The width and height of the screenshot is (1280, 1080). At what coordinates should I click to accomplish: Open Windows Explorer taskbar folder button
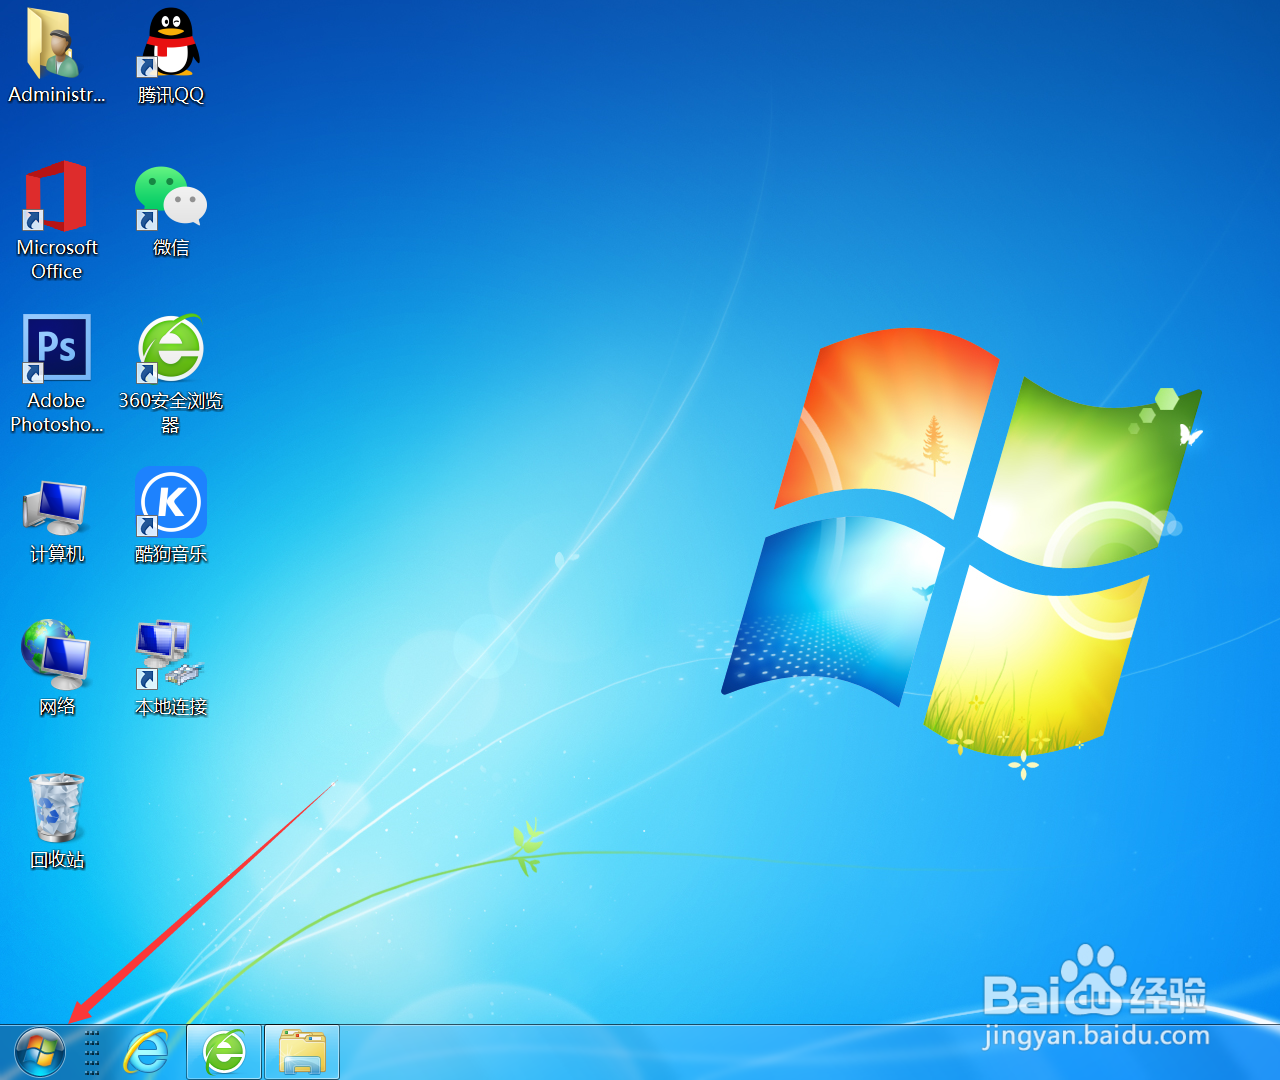[302, 1053]
